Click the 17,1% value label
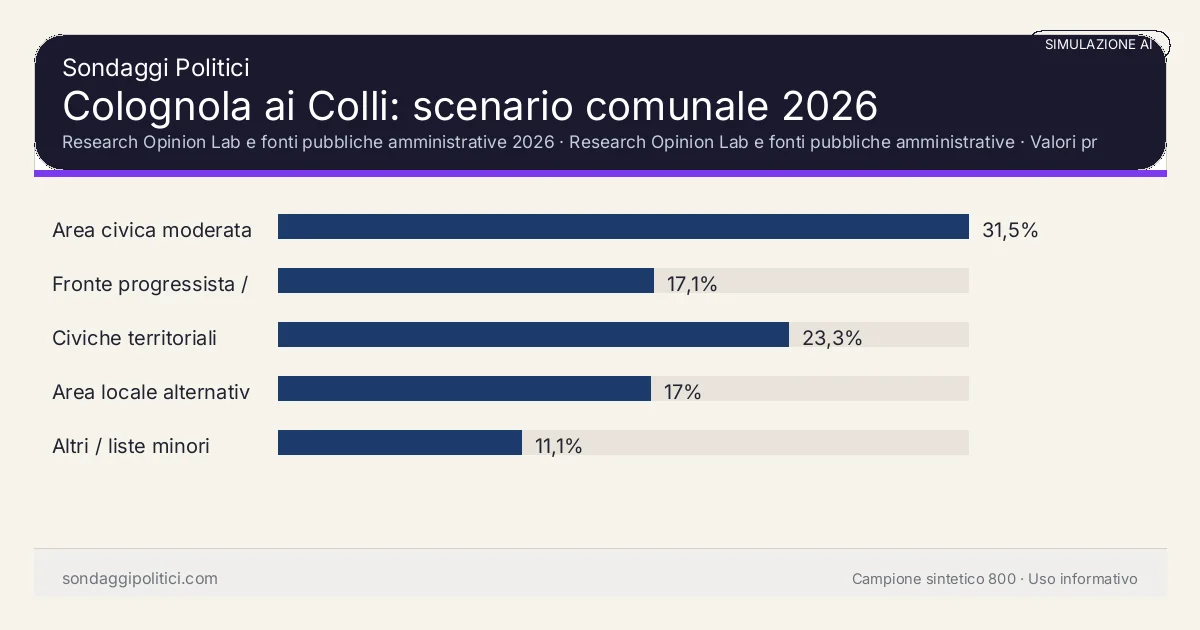The image size is (1200, 630). click(692, 284)
